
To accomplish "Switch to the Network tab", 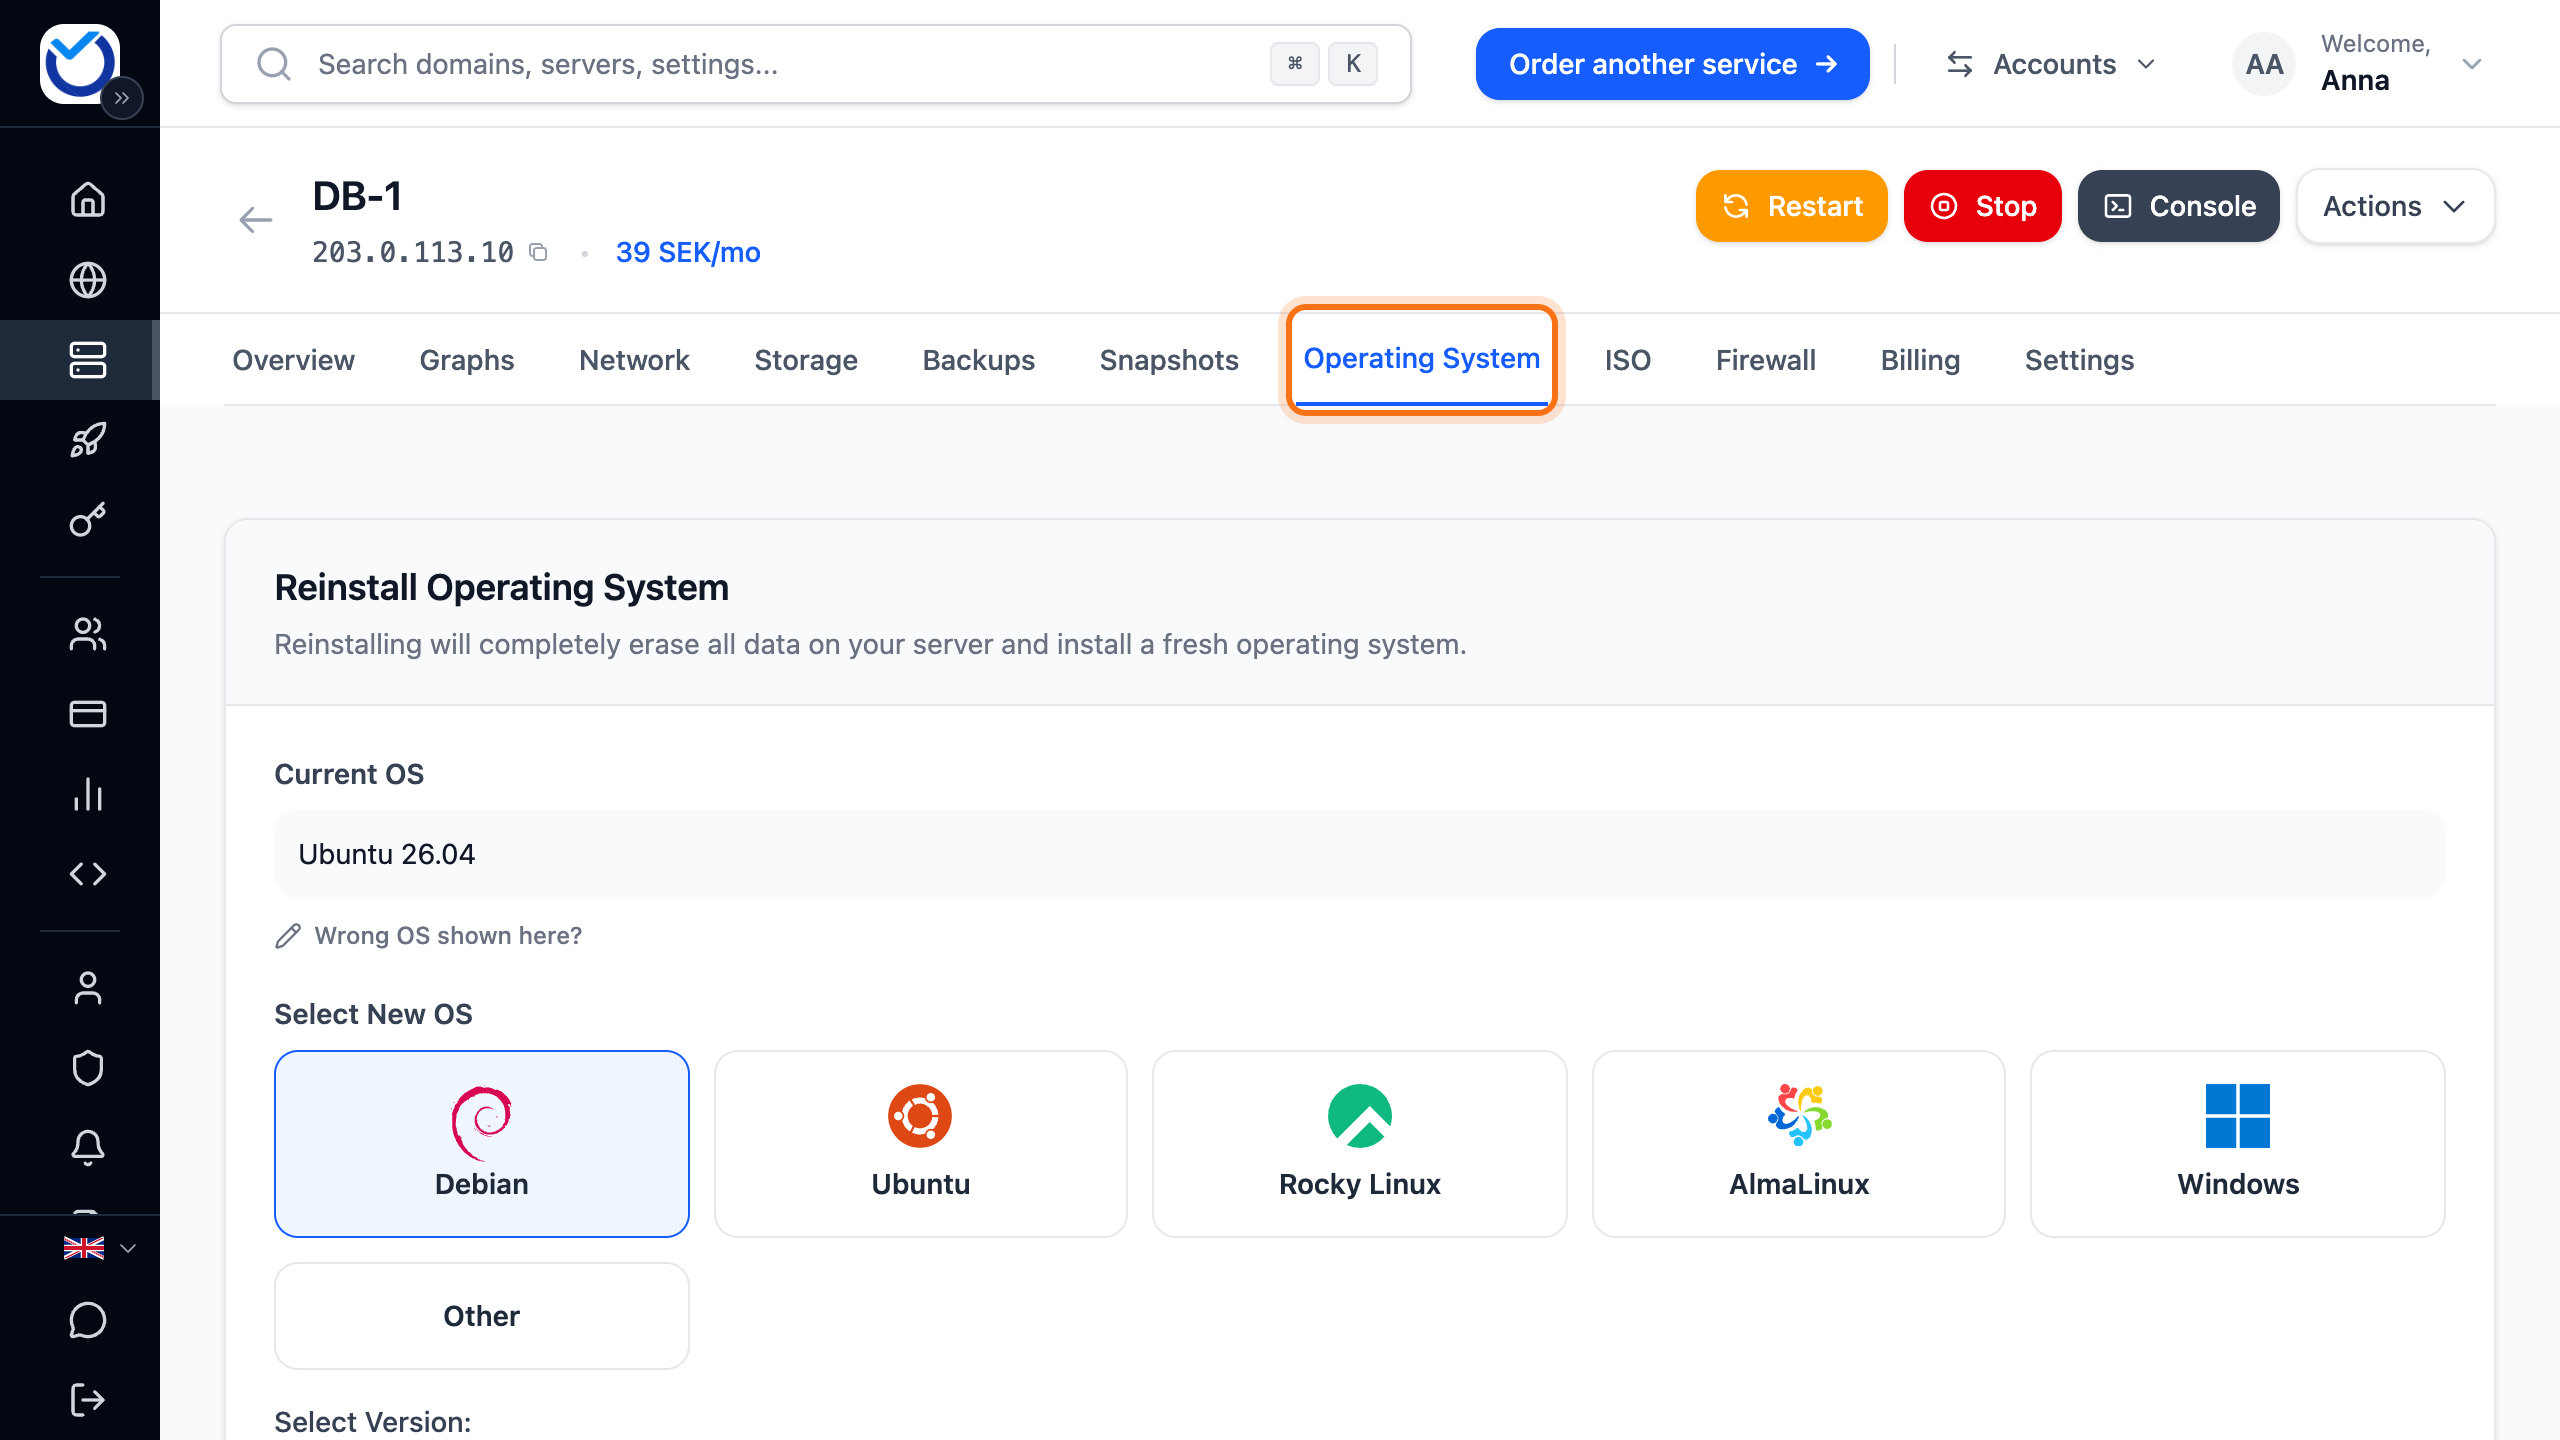I will (634, 360).
